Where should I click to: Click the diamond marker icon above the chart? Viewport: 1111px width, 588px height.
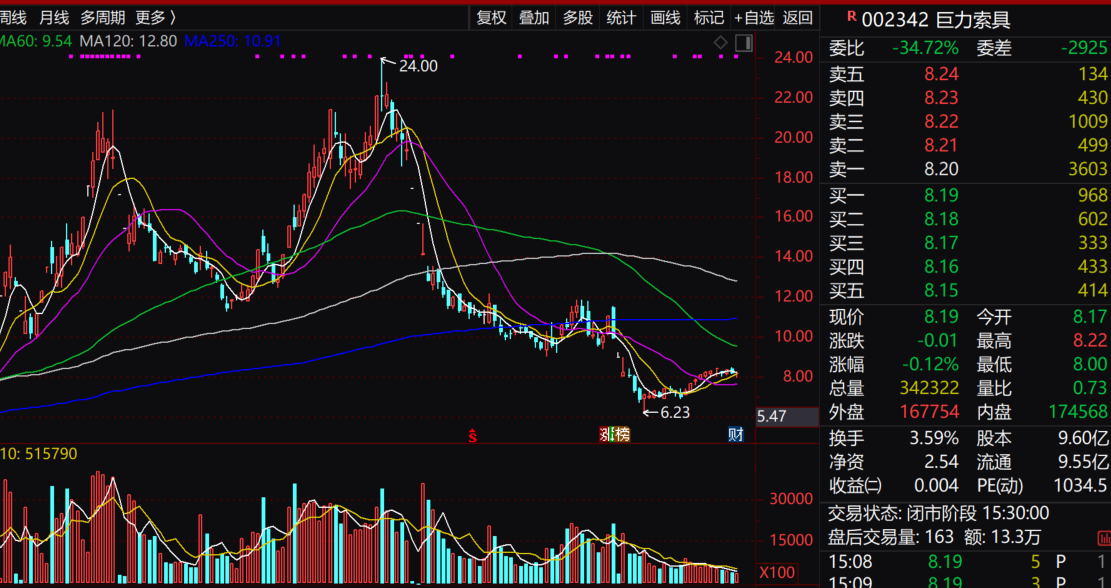[x=721, y=43]
